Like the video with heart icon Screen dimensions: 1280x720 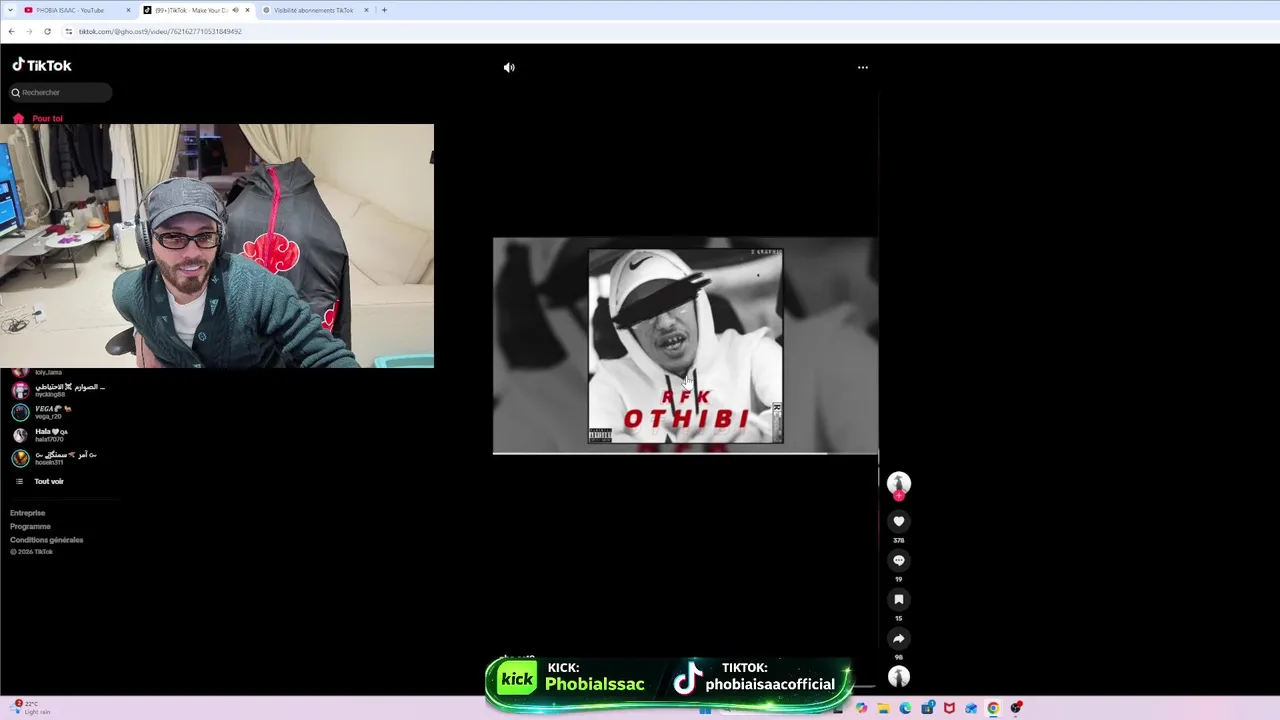pyautogui.click(x=898, y=521)
